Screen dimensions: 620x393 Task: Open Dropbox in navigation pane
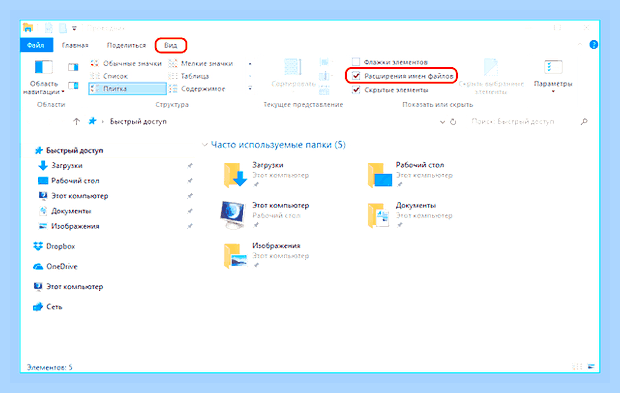[x=54, y=246]
